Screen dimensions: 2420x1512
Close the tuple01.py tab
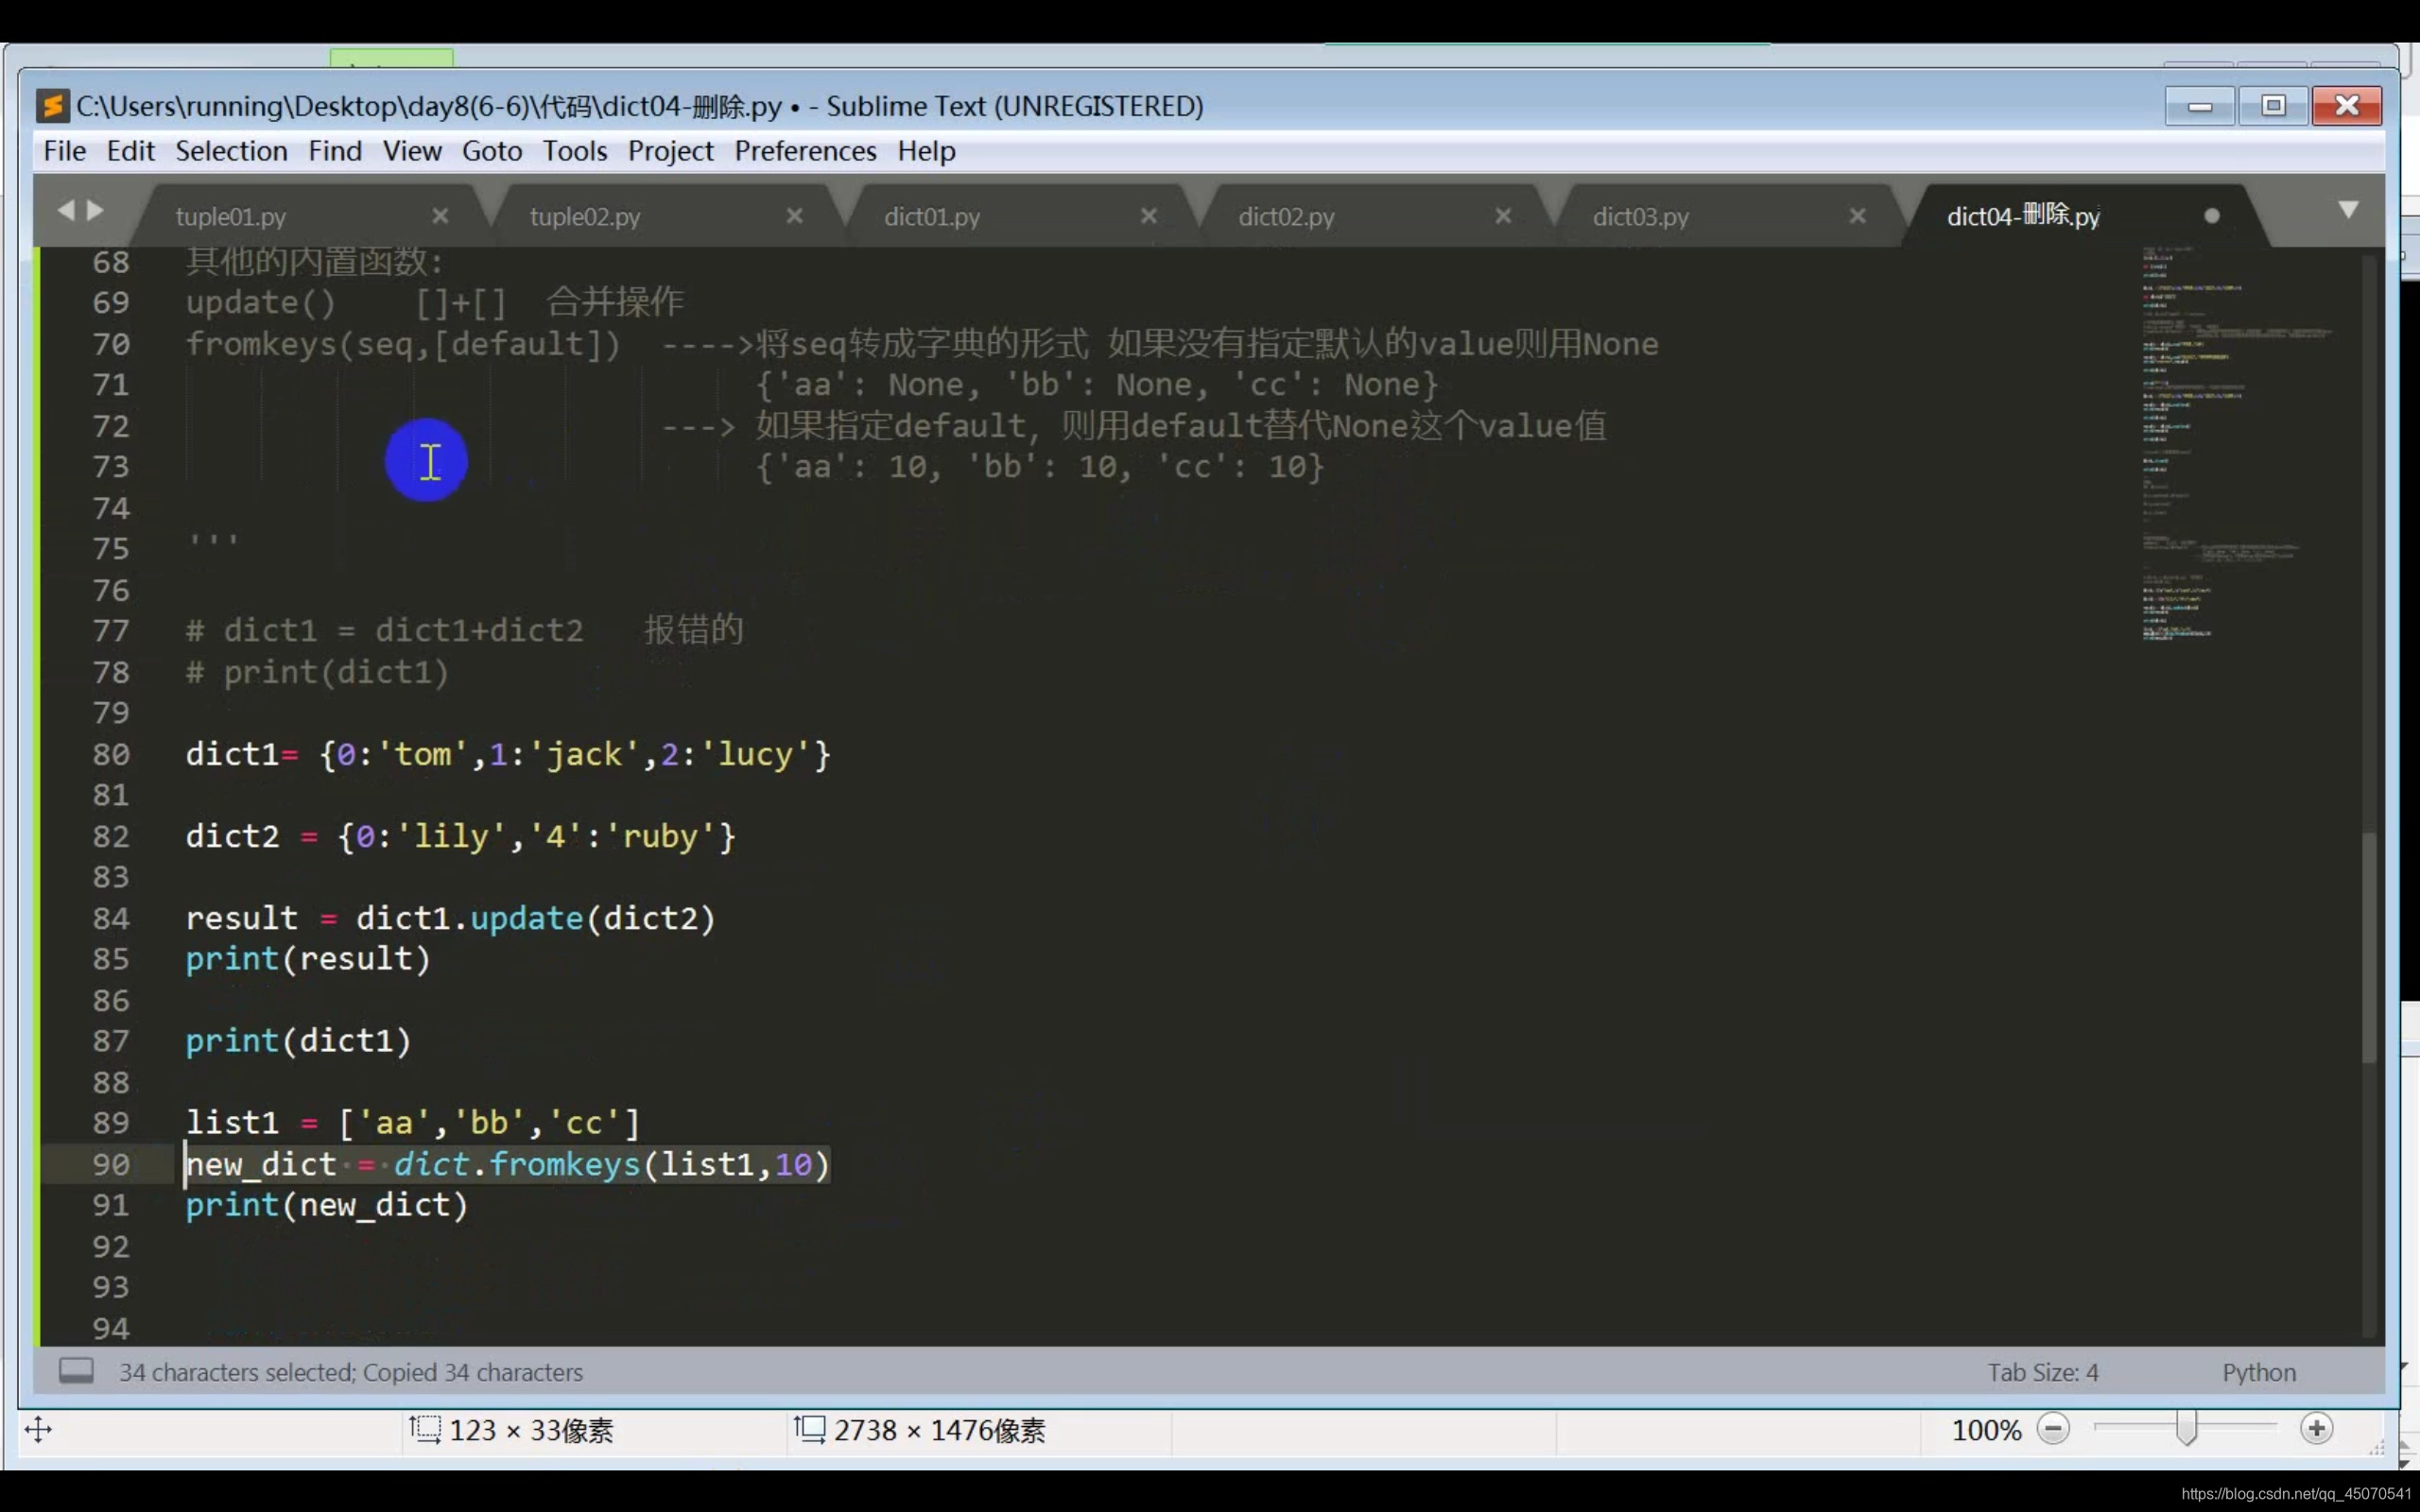(x=440, y=216)
